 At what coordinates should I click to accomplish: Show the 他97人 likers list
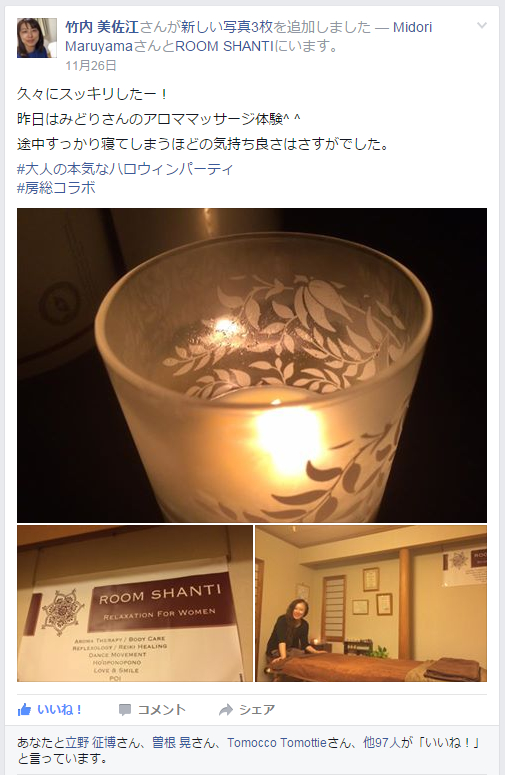point(381,742)
